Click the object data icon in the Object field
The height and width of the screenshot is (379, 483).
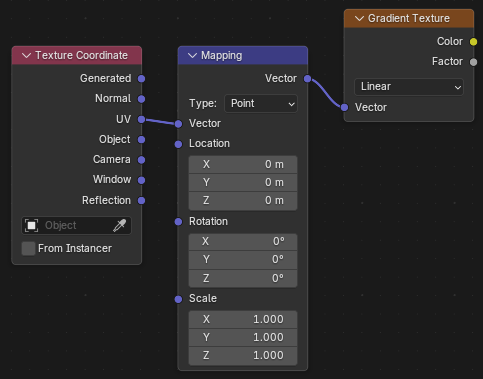pos(31,226)
